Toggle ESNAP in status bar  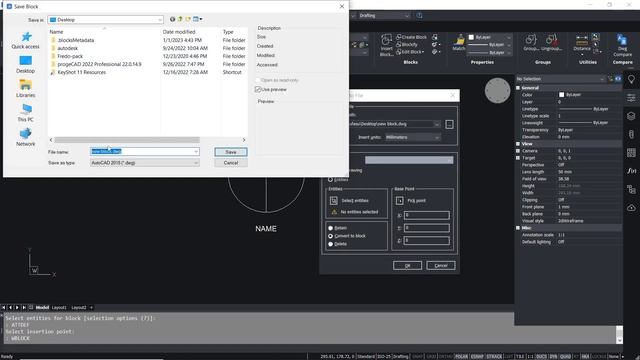tap(477, 356)
